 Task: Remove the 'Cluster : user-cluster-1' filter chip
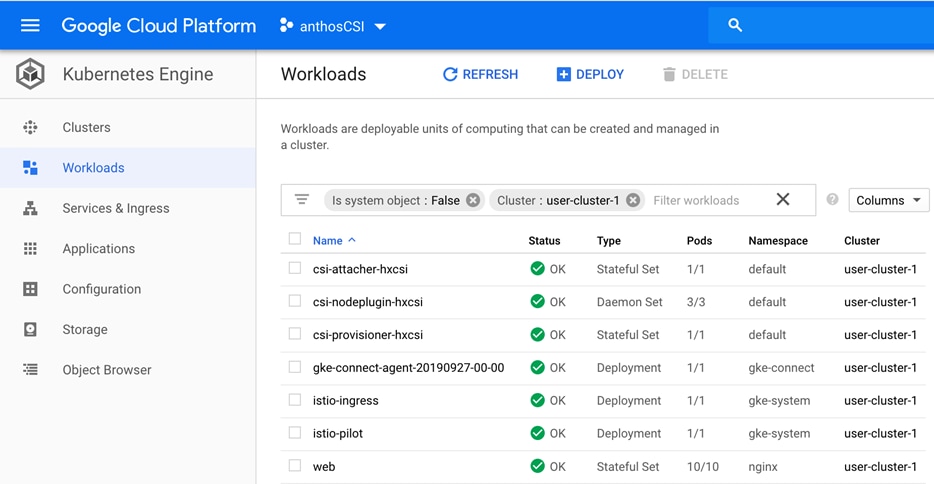pos(633,201)
